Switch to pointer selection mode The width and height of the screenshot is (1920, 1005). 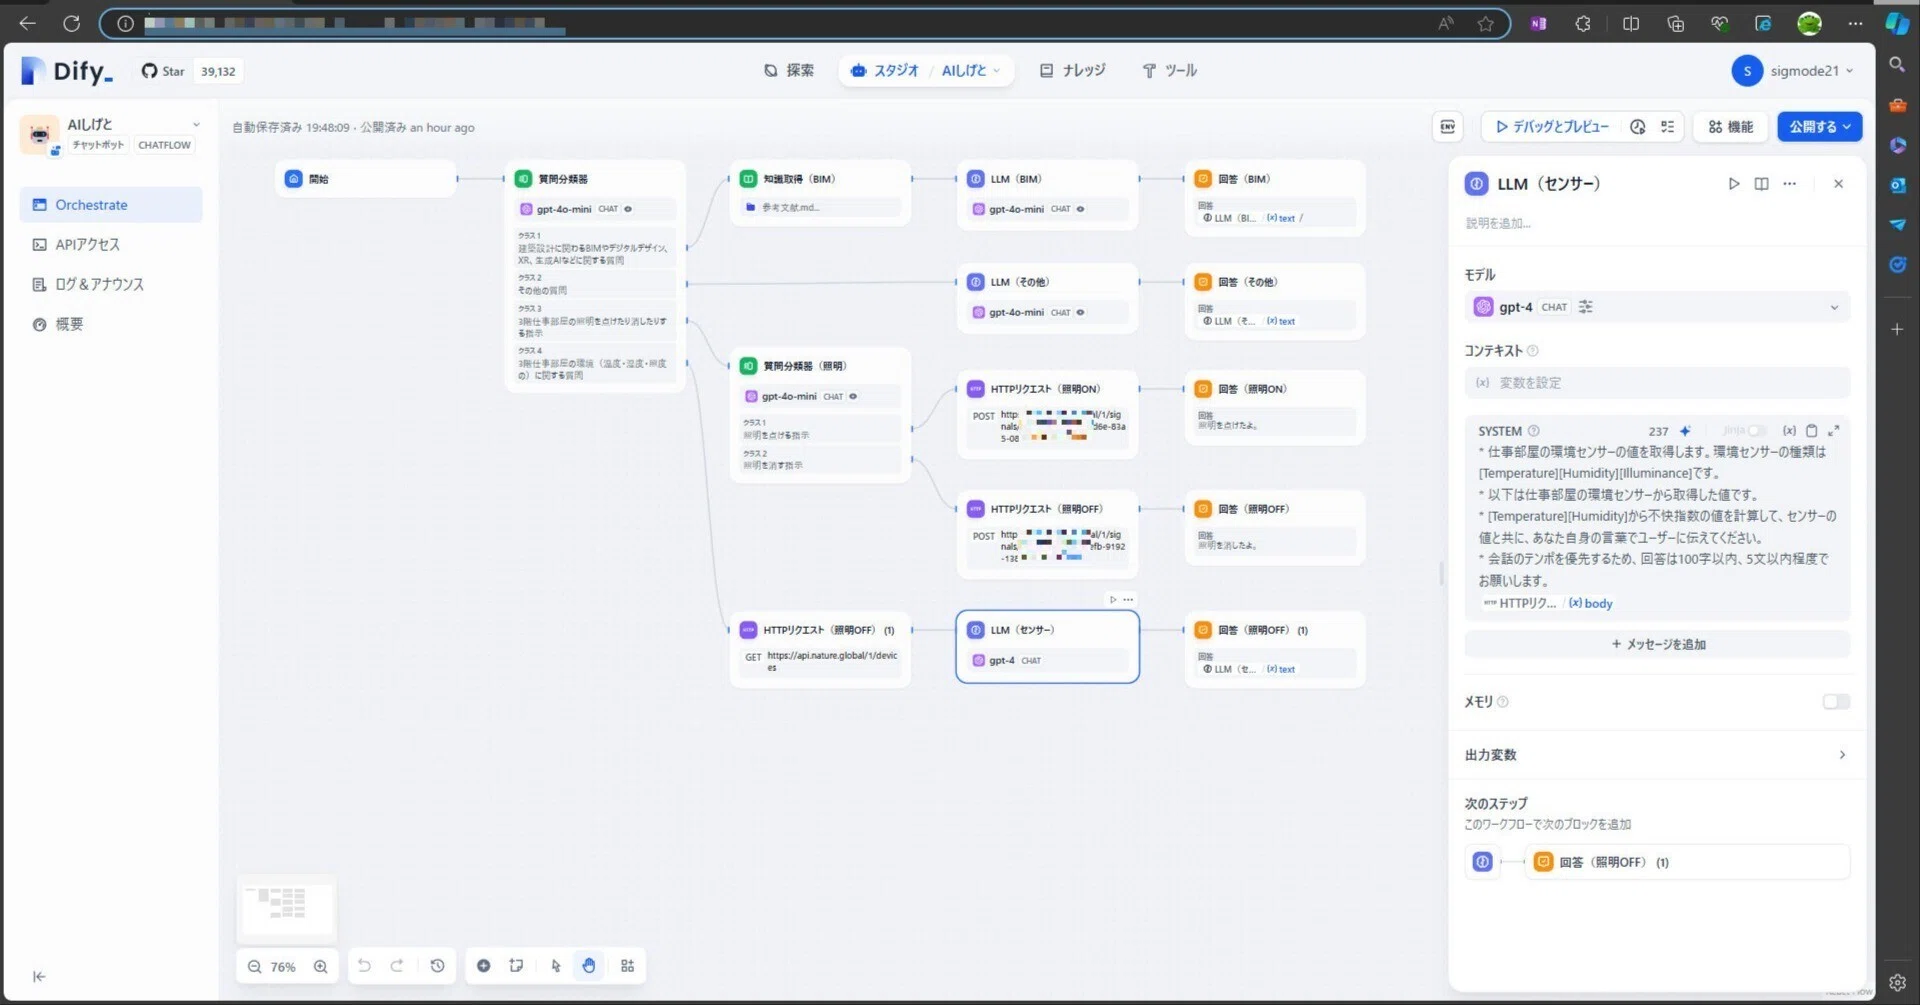tap(556, 965)
